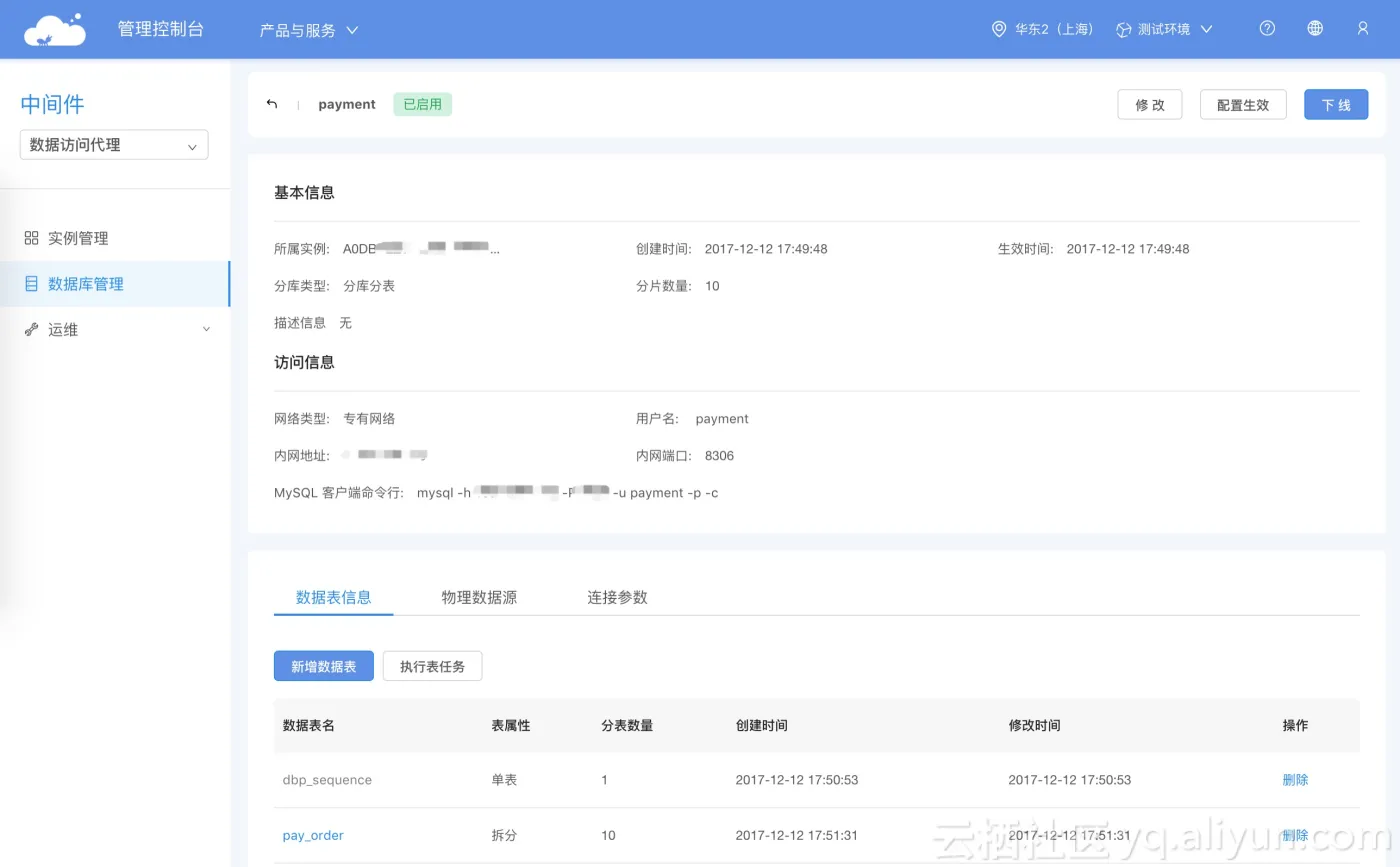This screenshot has width=1400, height=867.
Task: Open the pay_order table link
Action: pyautogui.click(x=313, y=835)
